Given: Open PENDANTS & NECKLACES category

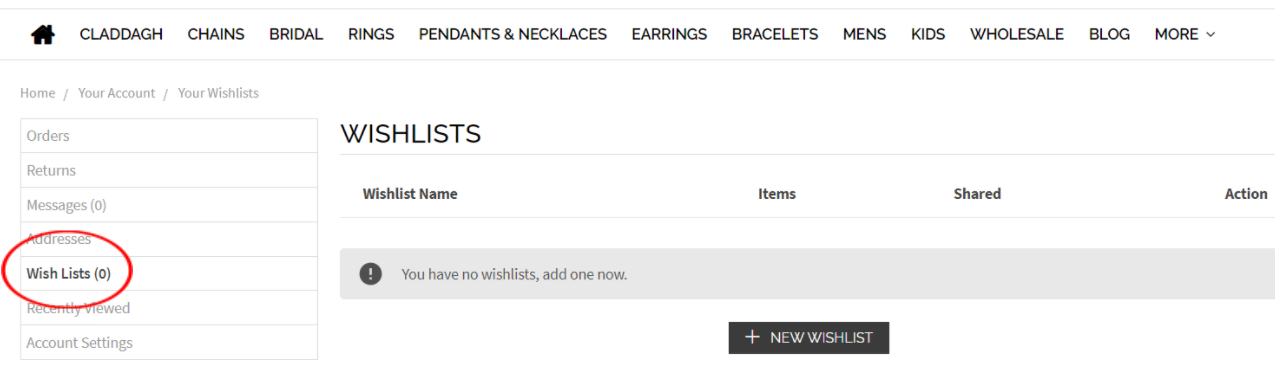Looking at the screenshot, I should click(513, 34).
